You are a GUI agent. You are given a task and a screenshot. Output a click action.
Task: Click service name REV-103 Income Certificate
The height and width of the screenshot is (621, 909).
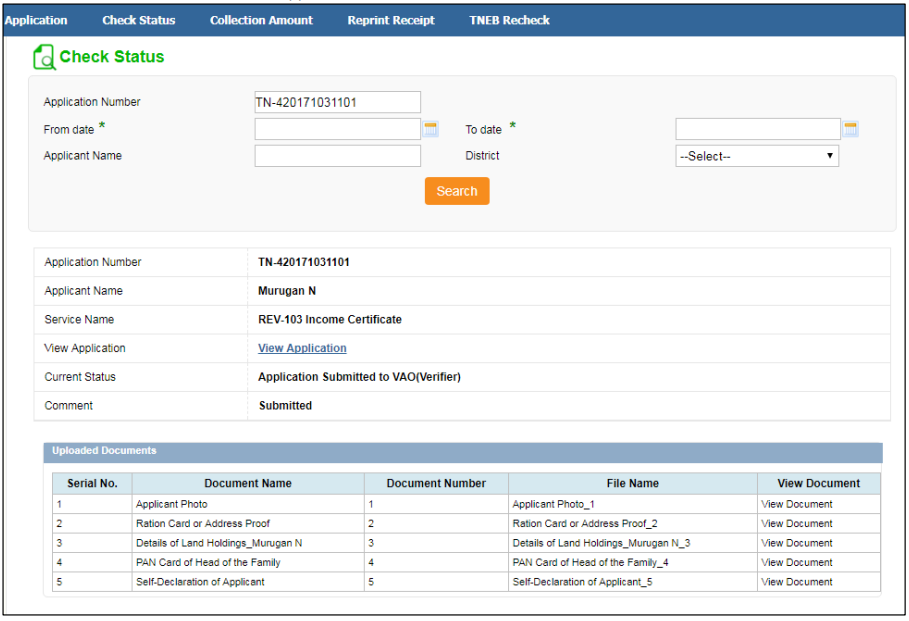pyautogui.click(x=330, y=319)
